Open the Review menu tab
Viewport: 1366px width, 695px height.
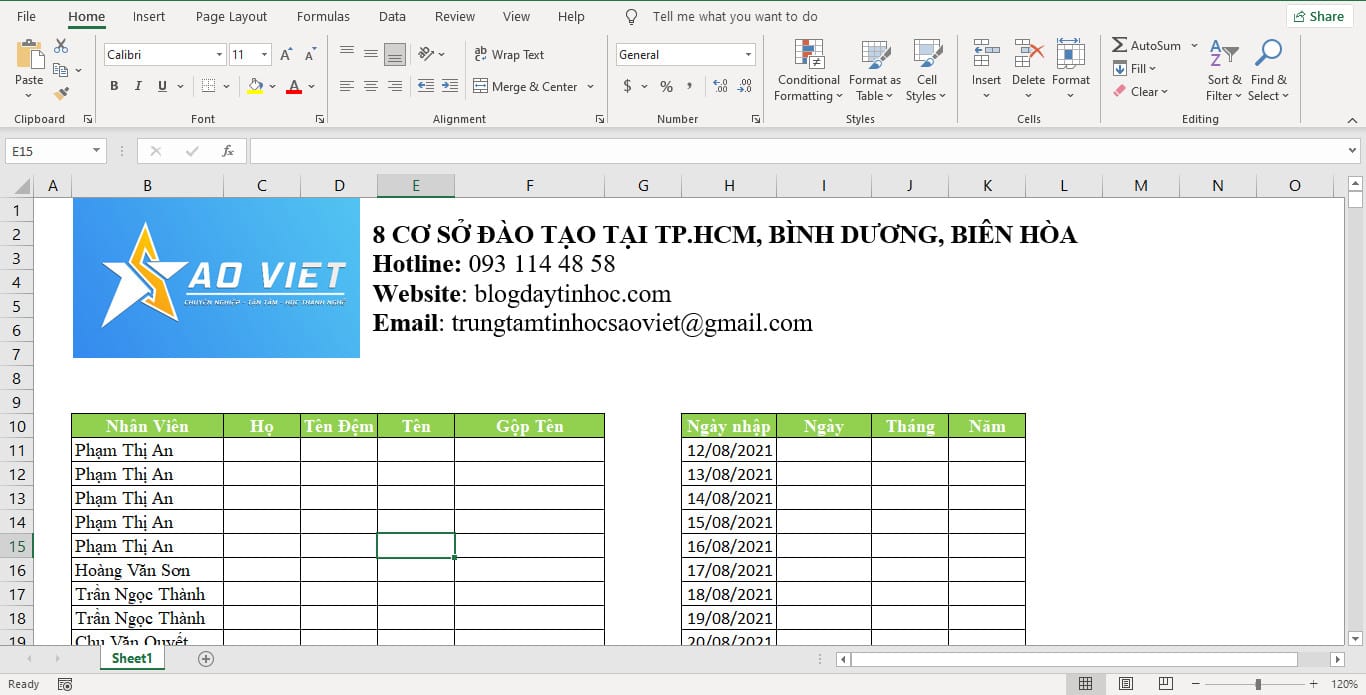[454, 16]
